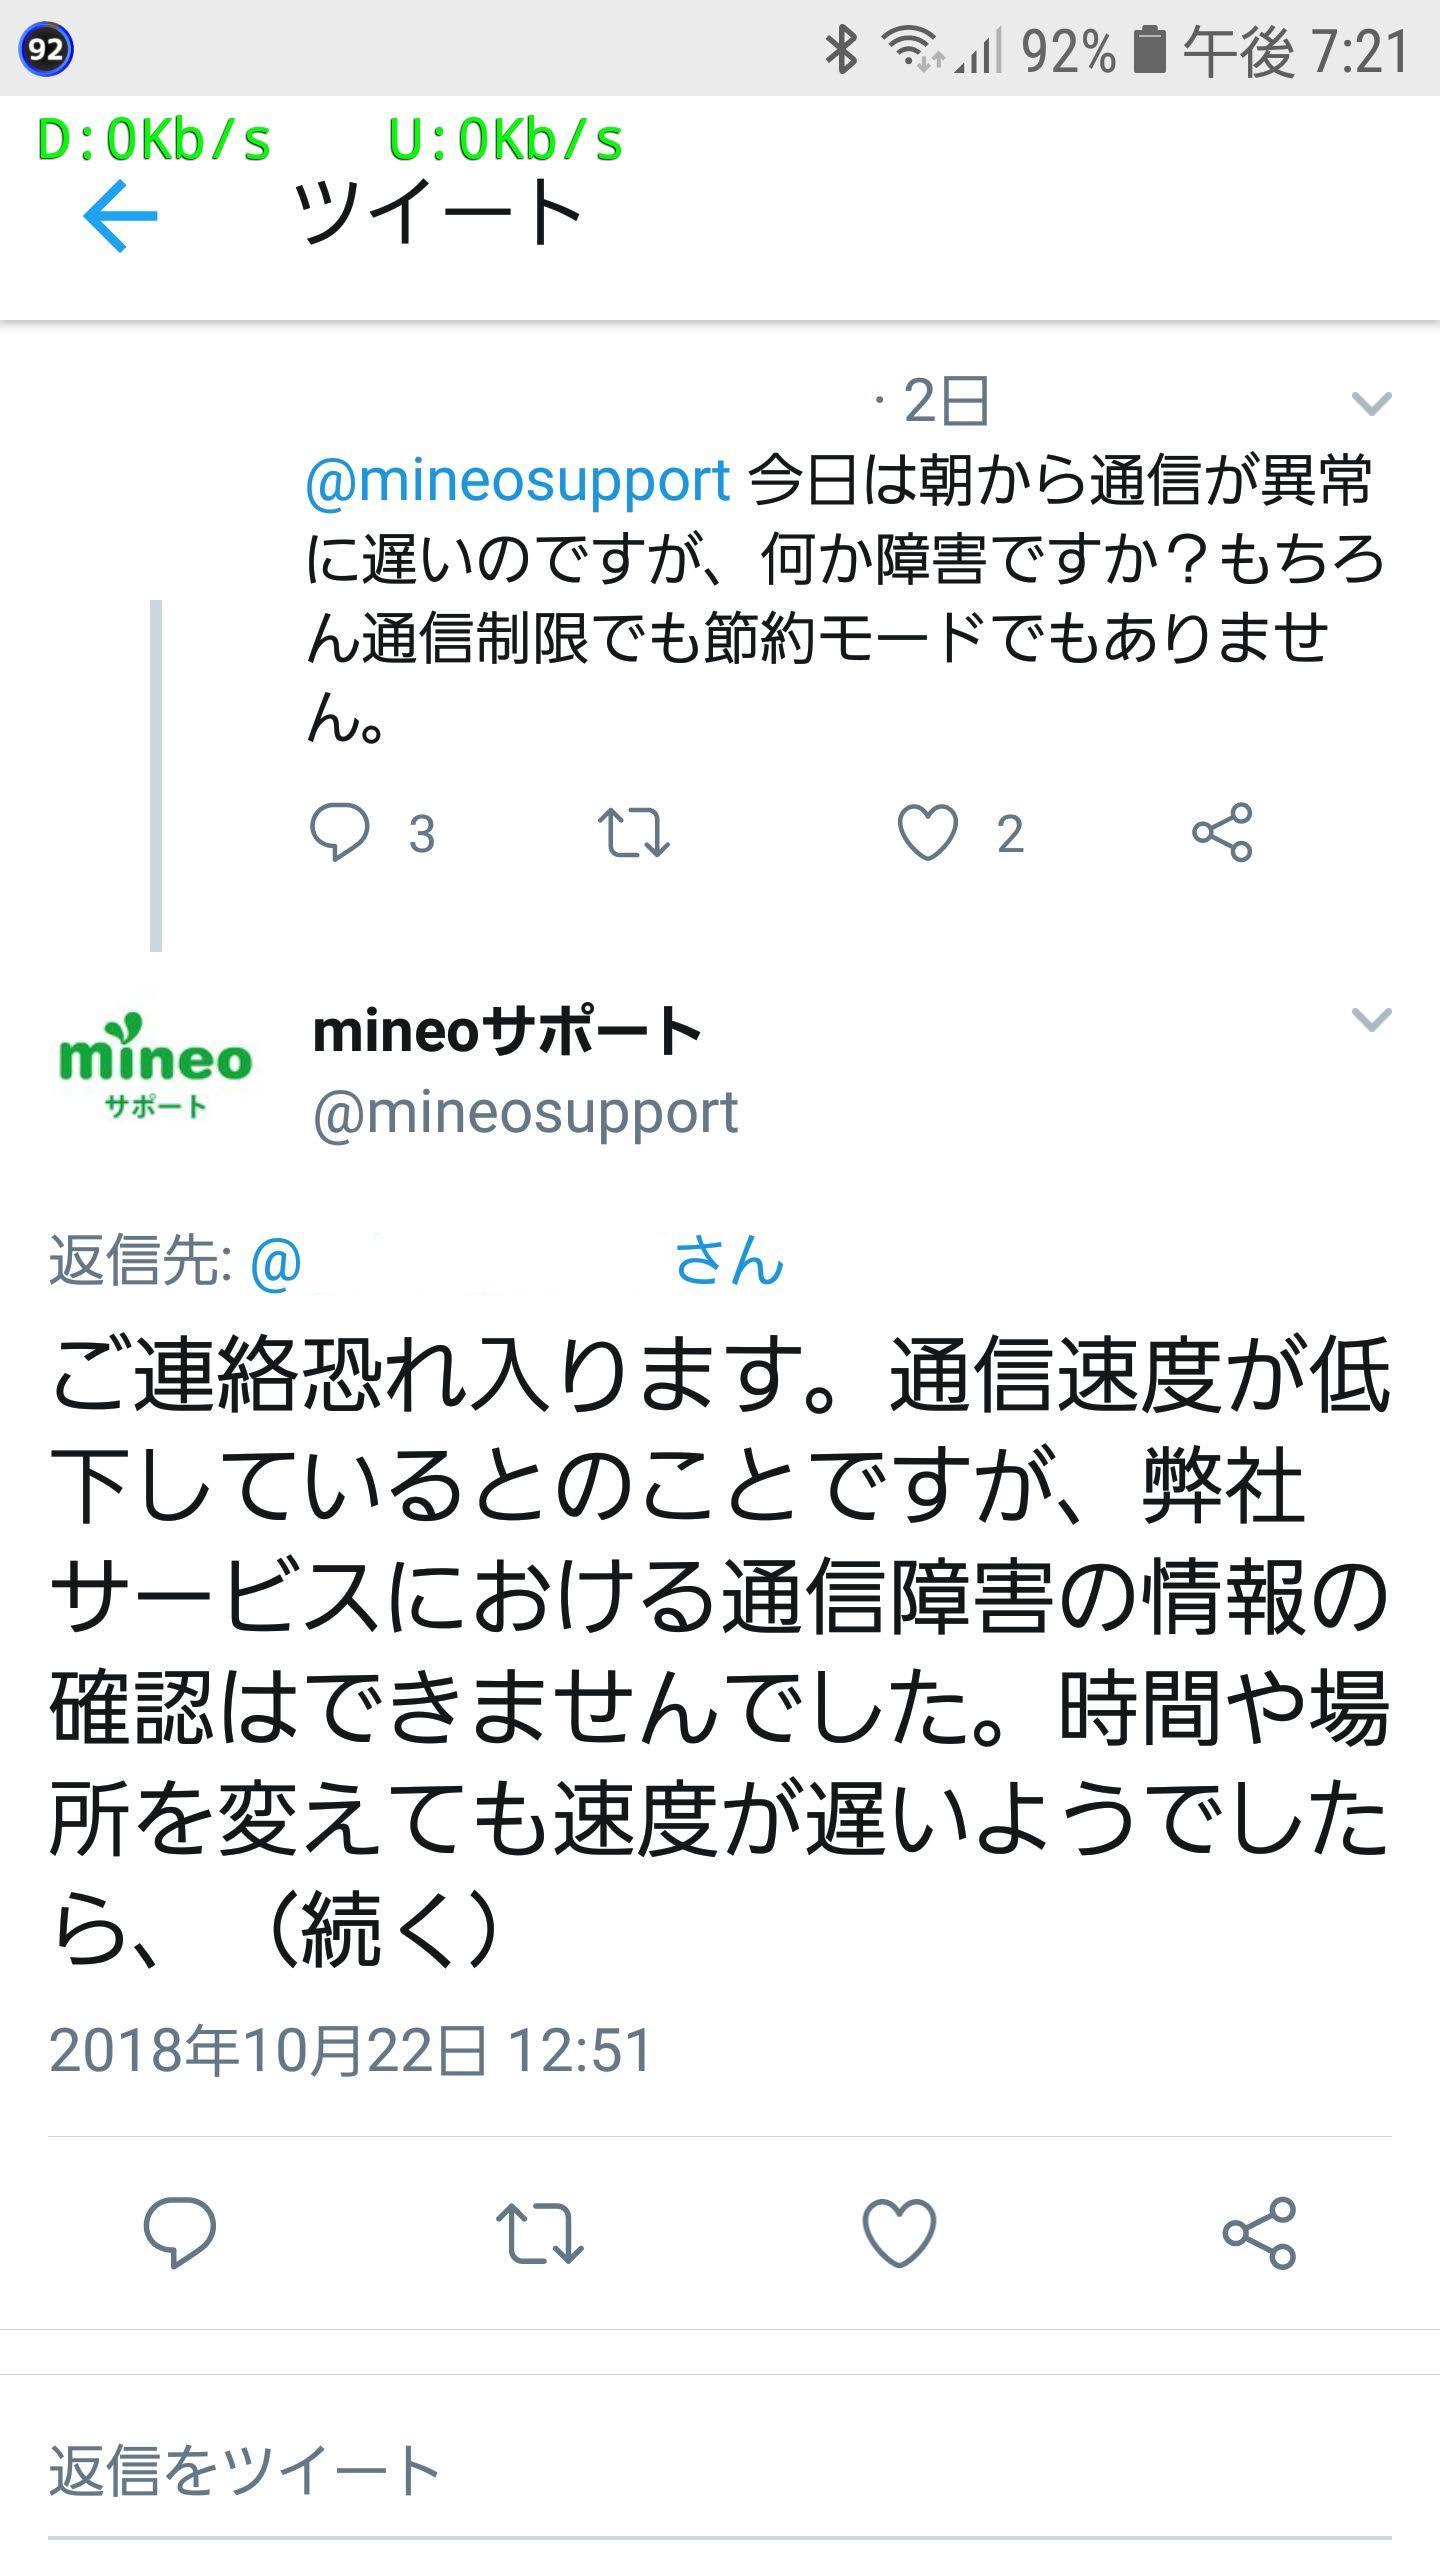Tap the back arrow to leave tweet
Viewport: 1440px width, 2560px height.
tap(120, 215)
